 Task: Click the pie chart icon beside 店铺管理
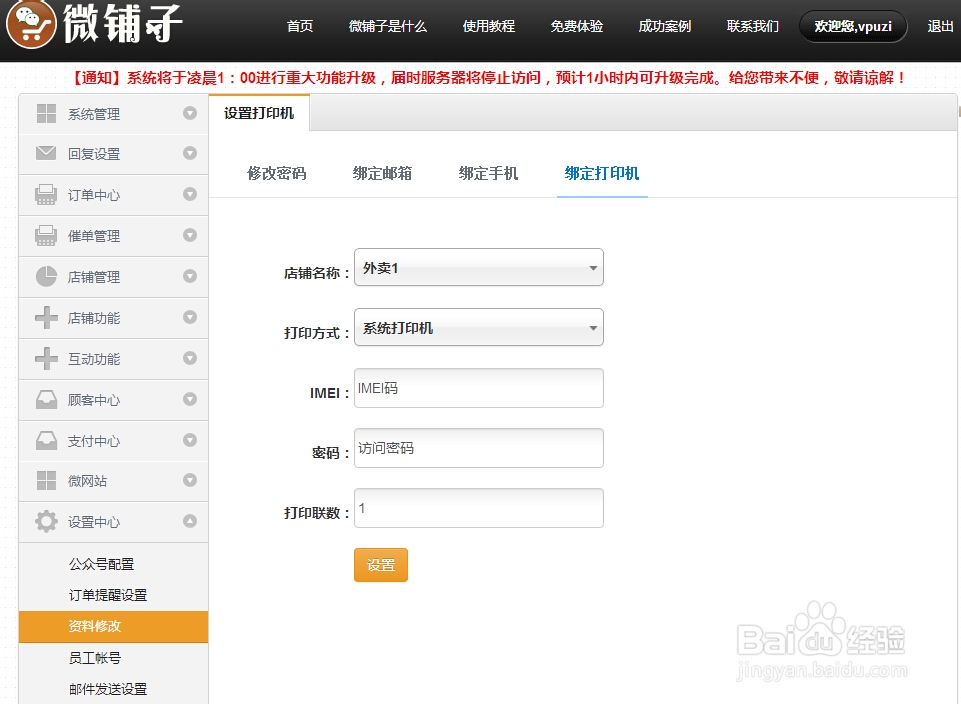pos(44,277)
